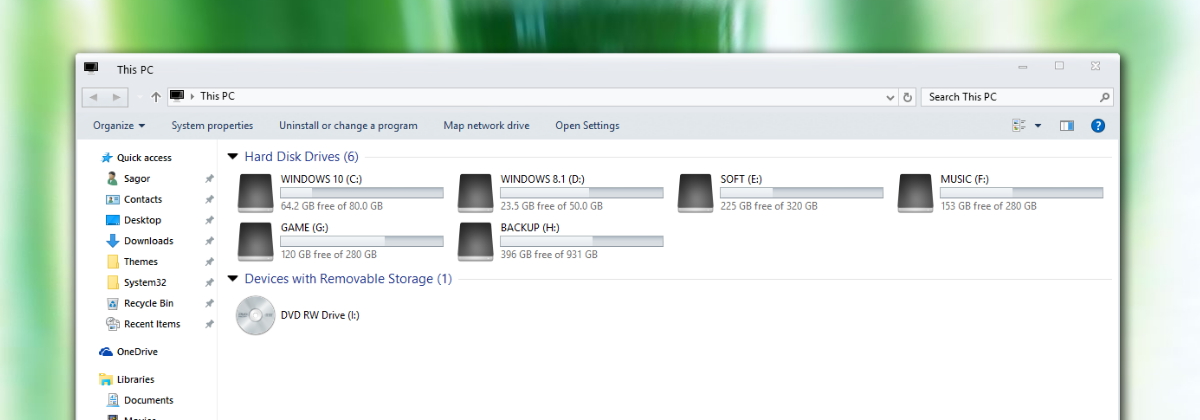Open Sagor user folder in sidebar
Screen dimensions: 1200x420
137,179
